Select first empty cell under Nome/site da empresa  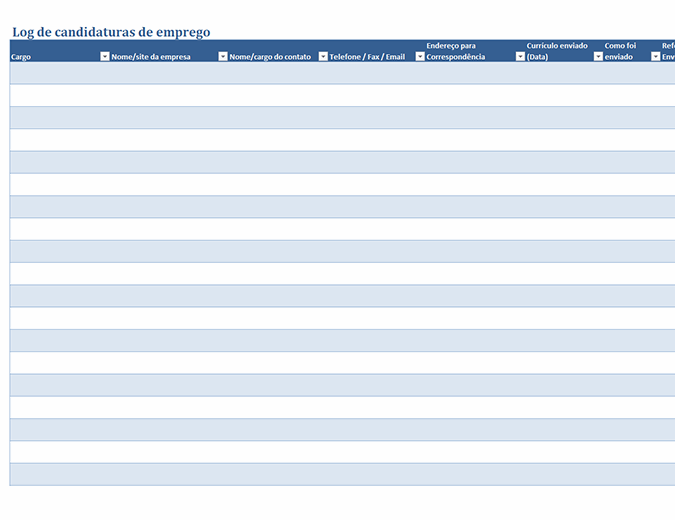165,73
